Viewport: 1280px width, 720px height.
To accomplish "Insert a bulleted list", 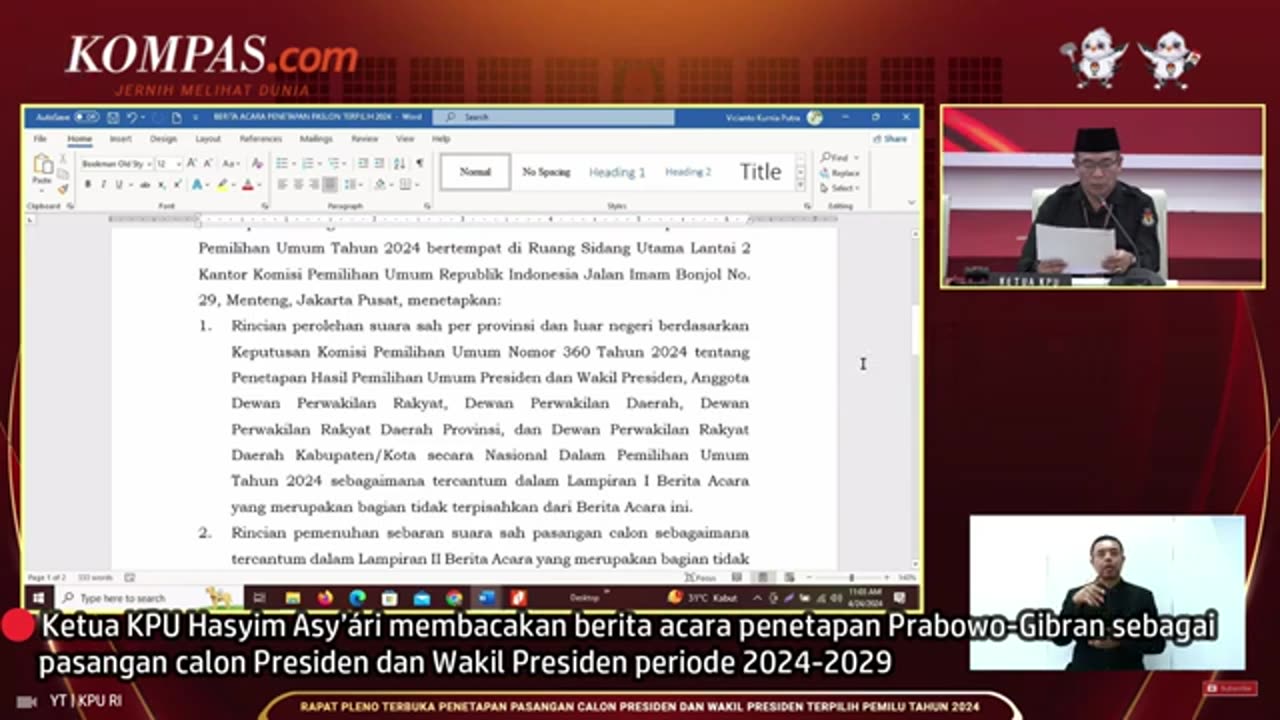I will click(282, 163).
